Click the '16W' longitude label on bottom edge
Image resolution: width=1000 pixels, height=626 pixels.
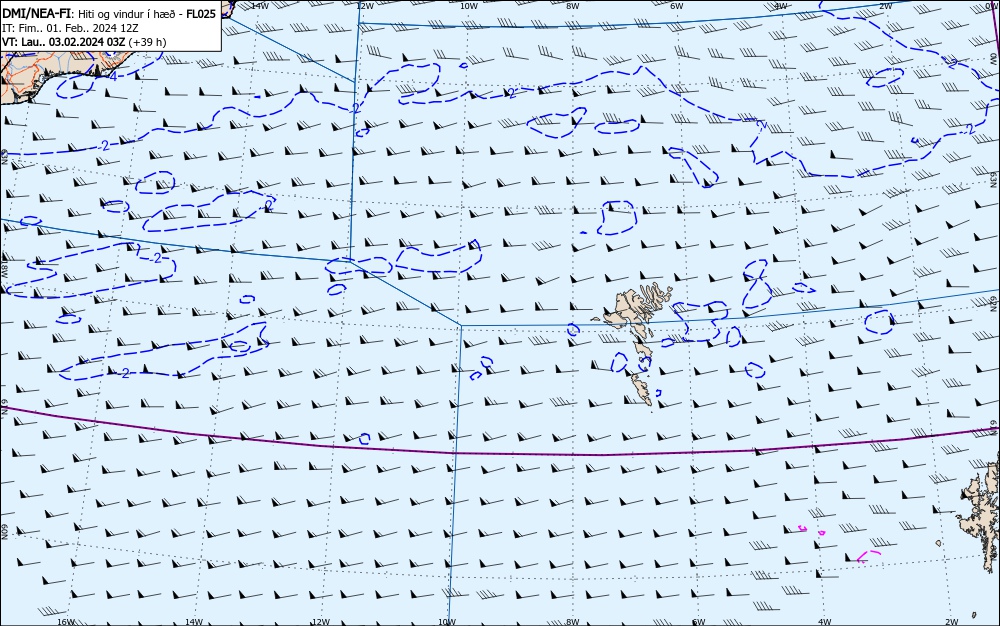click(x=66, y=622)
